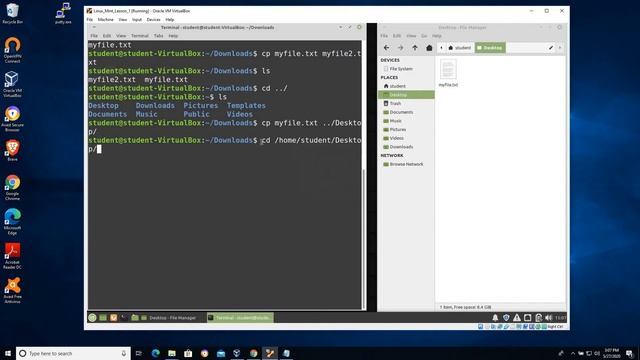Toggle path editing with the pencil icon
Screen dimensions: 640x360
[551, 48]
